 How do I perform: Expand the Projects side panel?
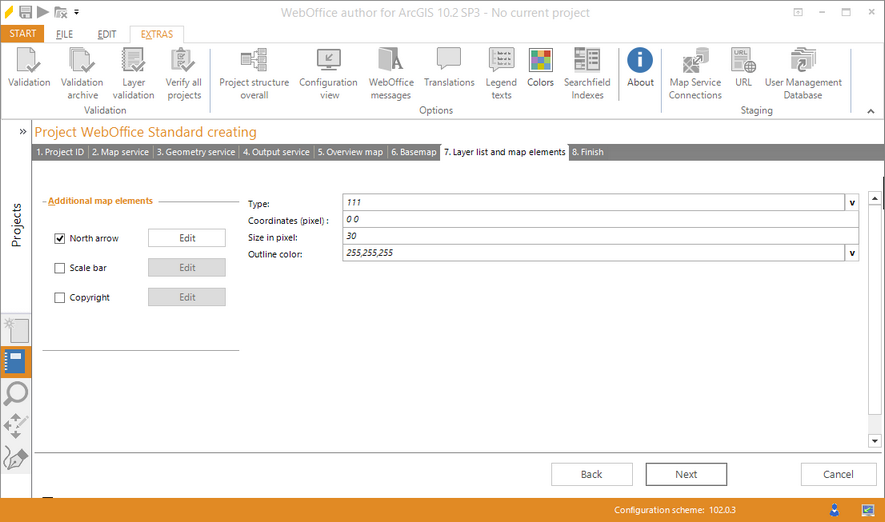coord(23,131)
